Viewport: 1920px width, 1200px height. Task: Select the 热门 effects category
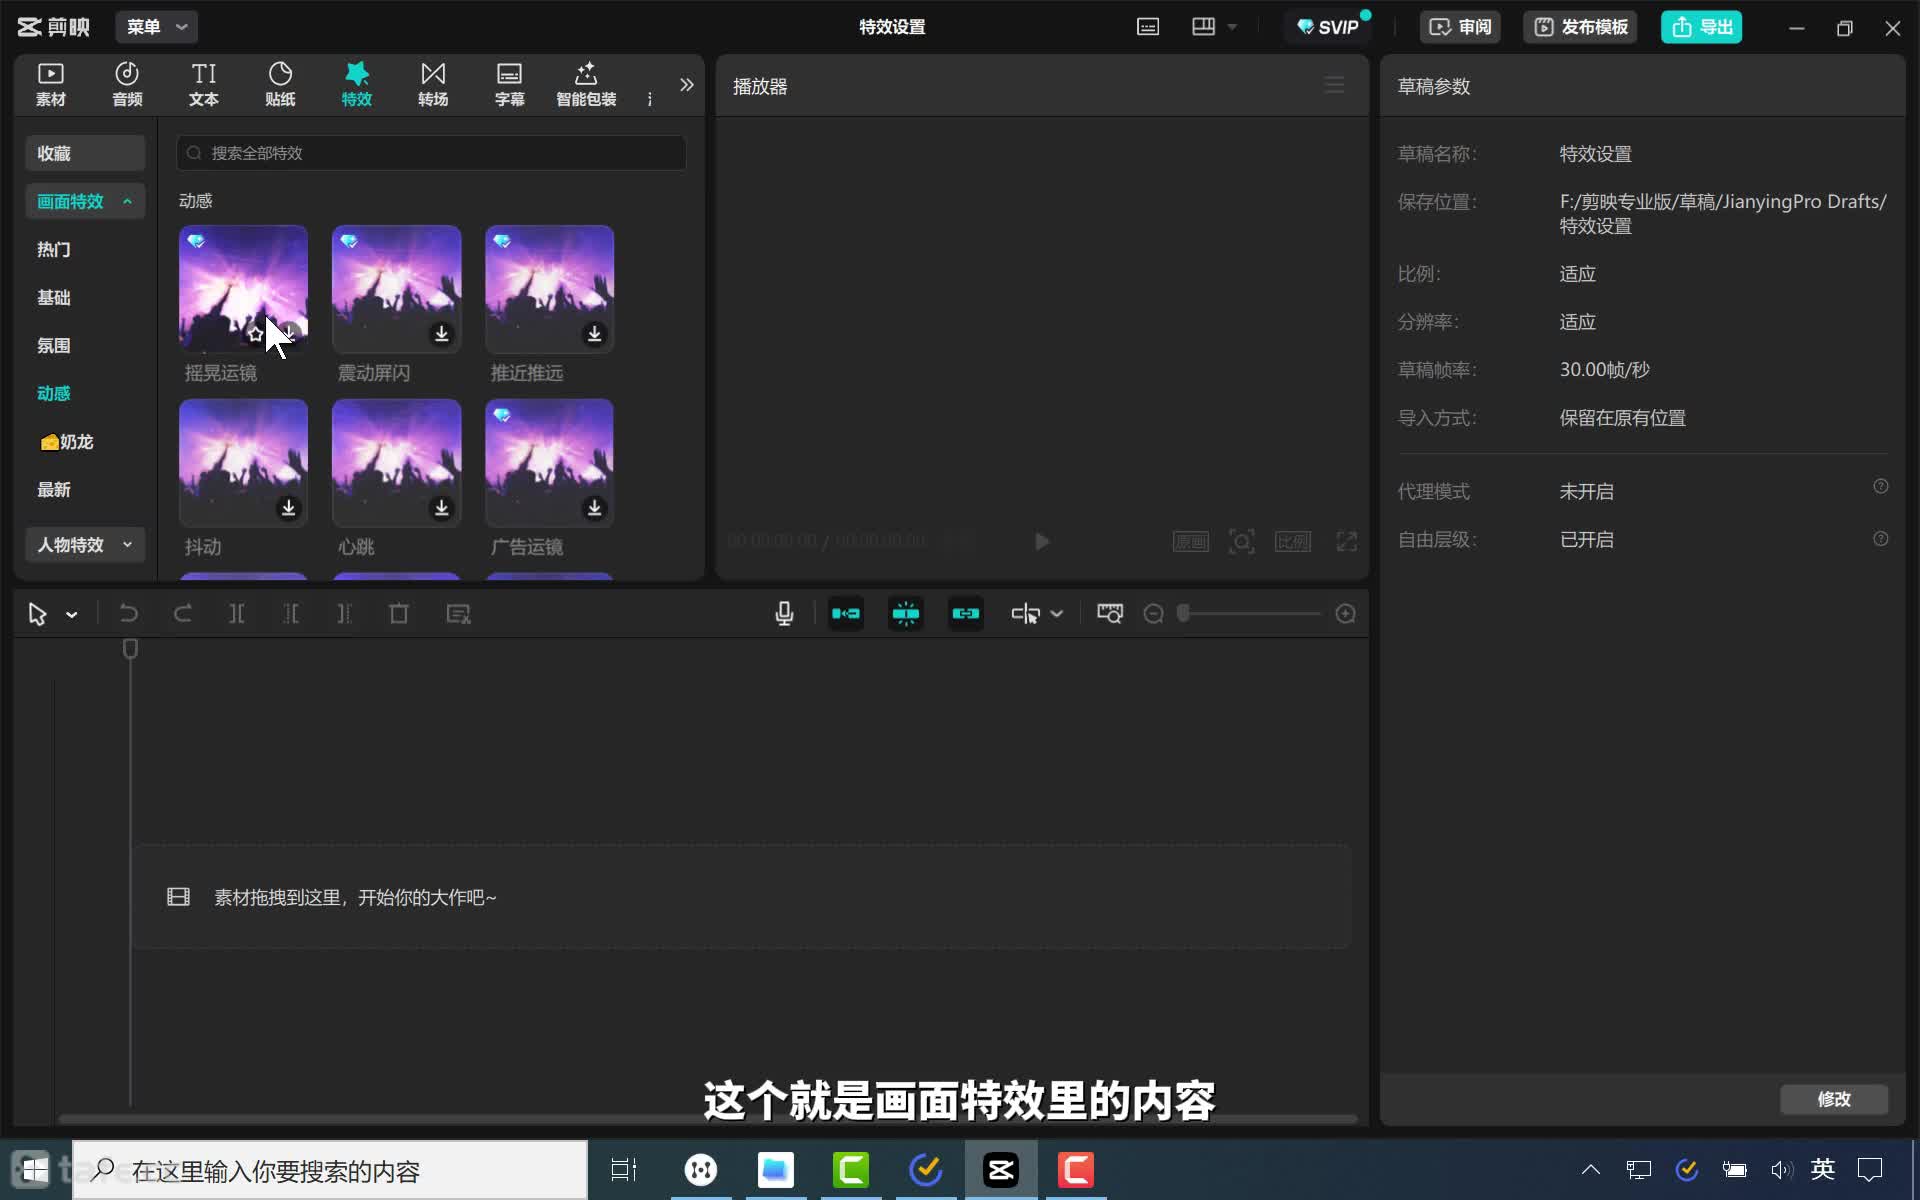click(x=54, y=249)
